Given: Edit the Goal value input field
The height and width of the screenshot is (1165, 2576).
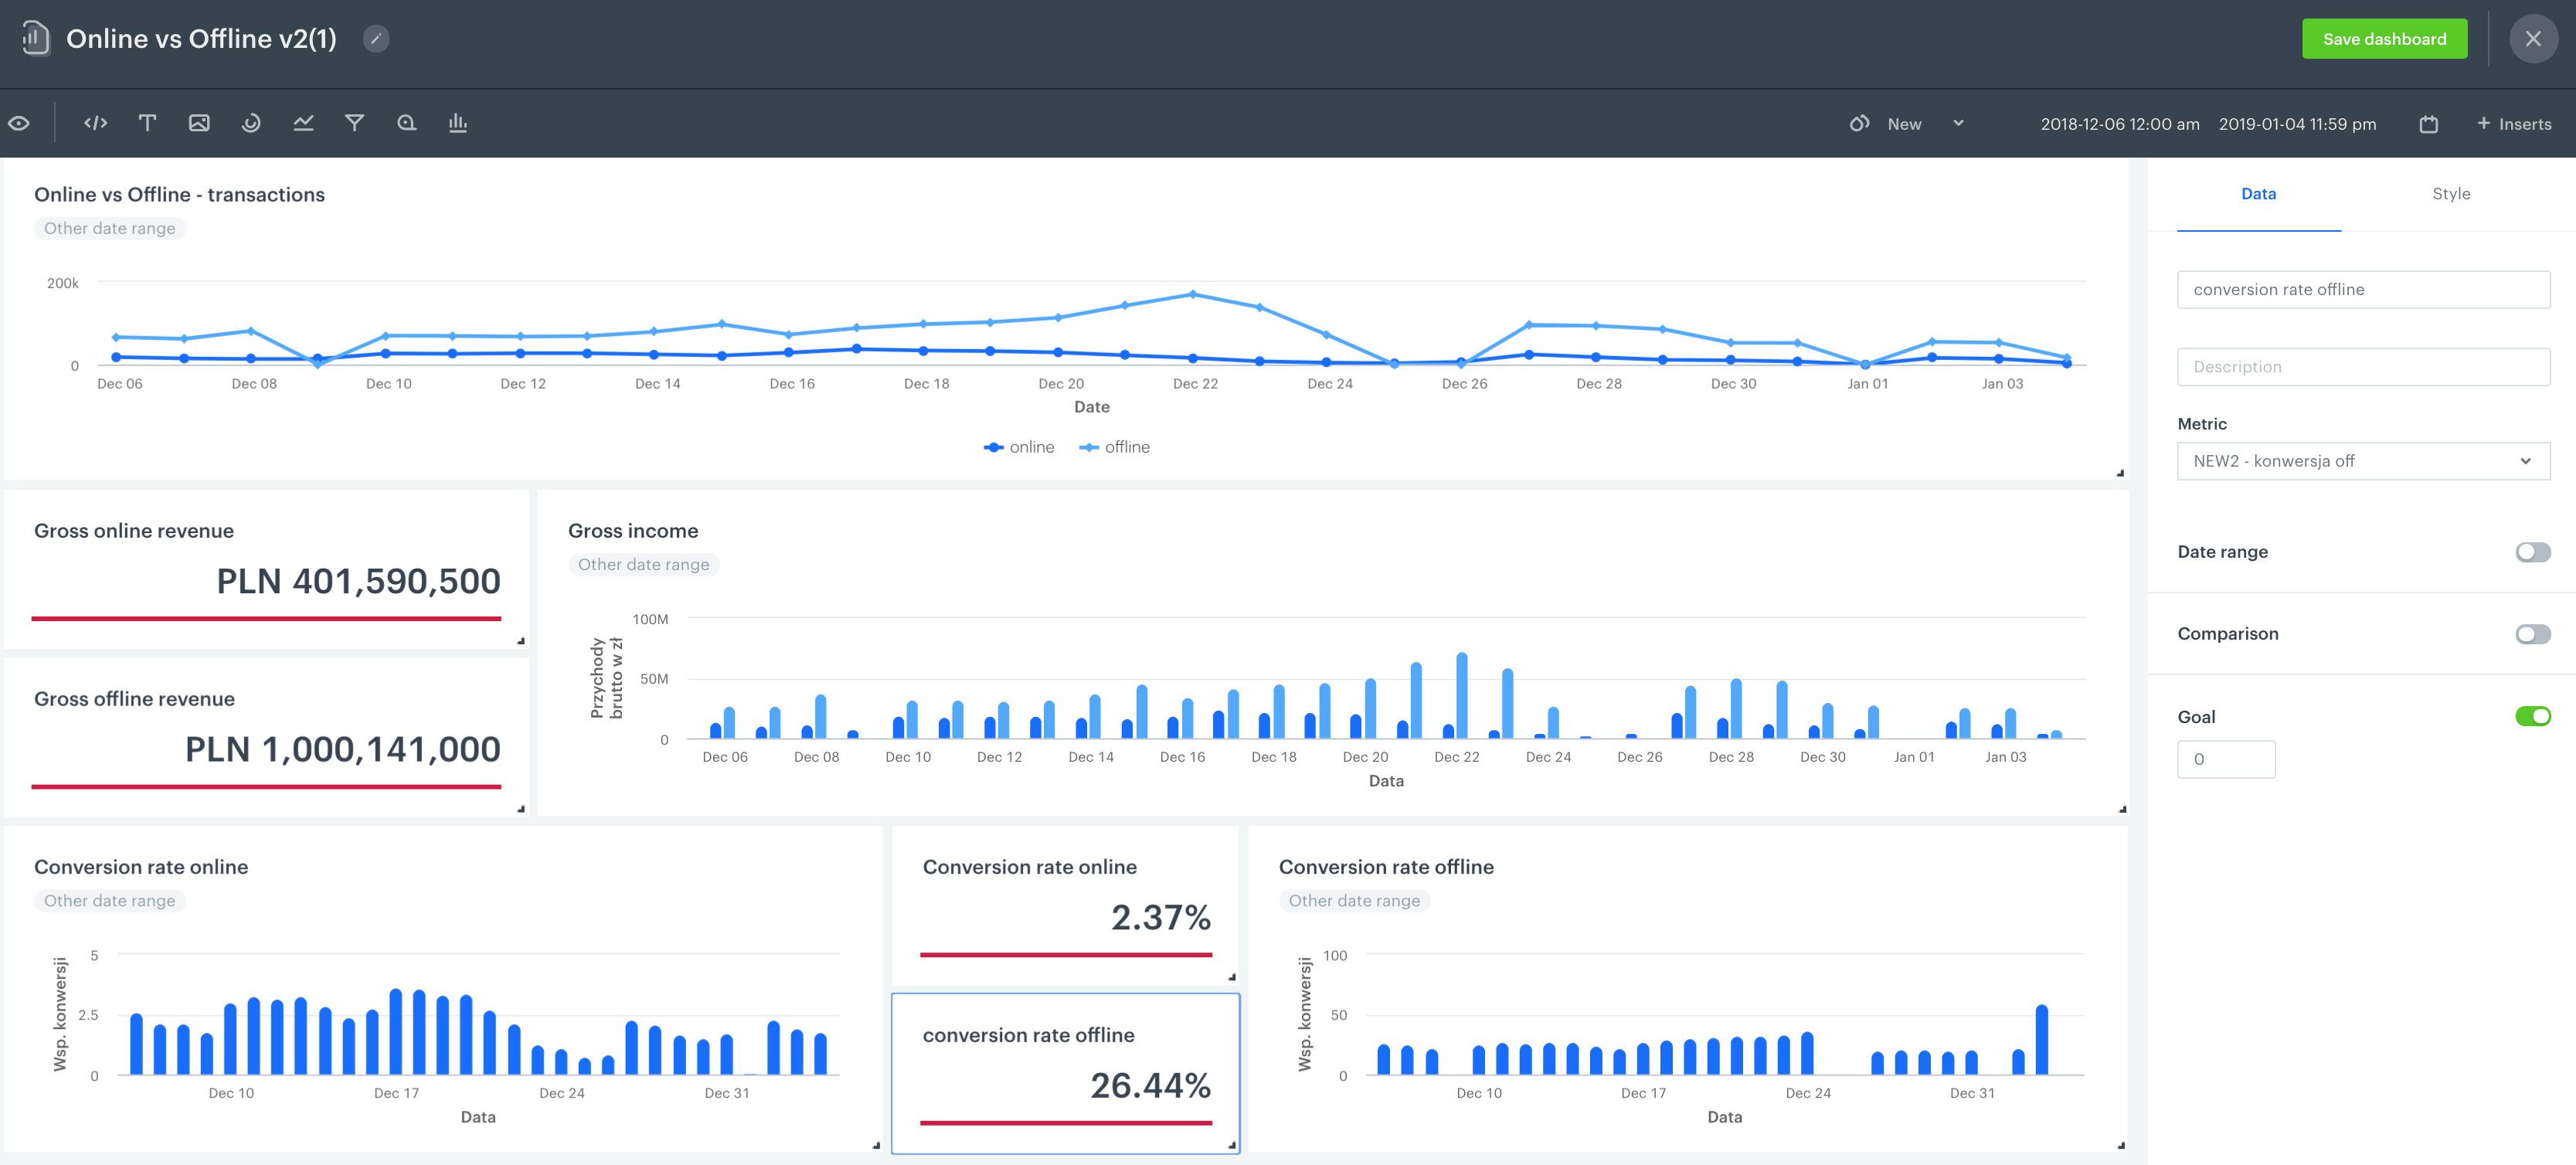Looking at the screenshot, I should click(2226, 759).
